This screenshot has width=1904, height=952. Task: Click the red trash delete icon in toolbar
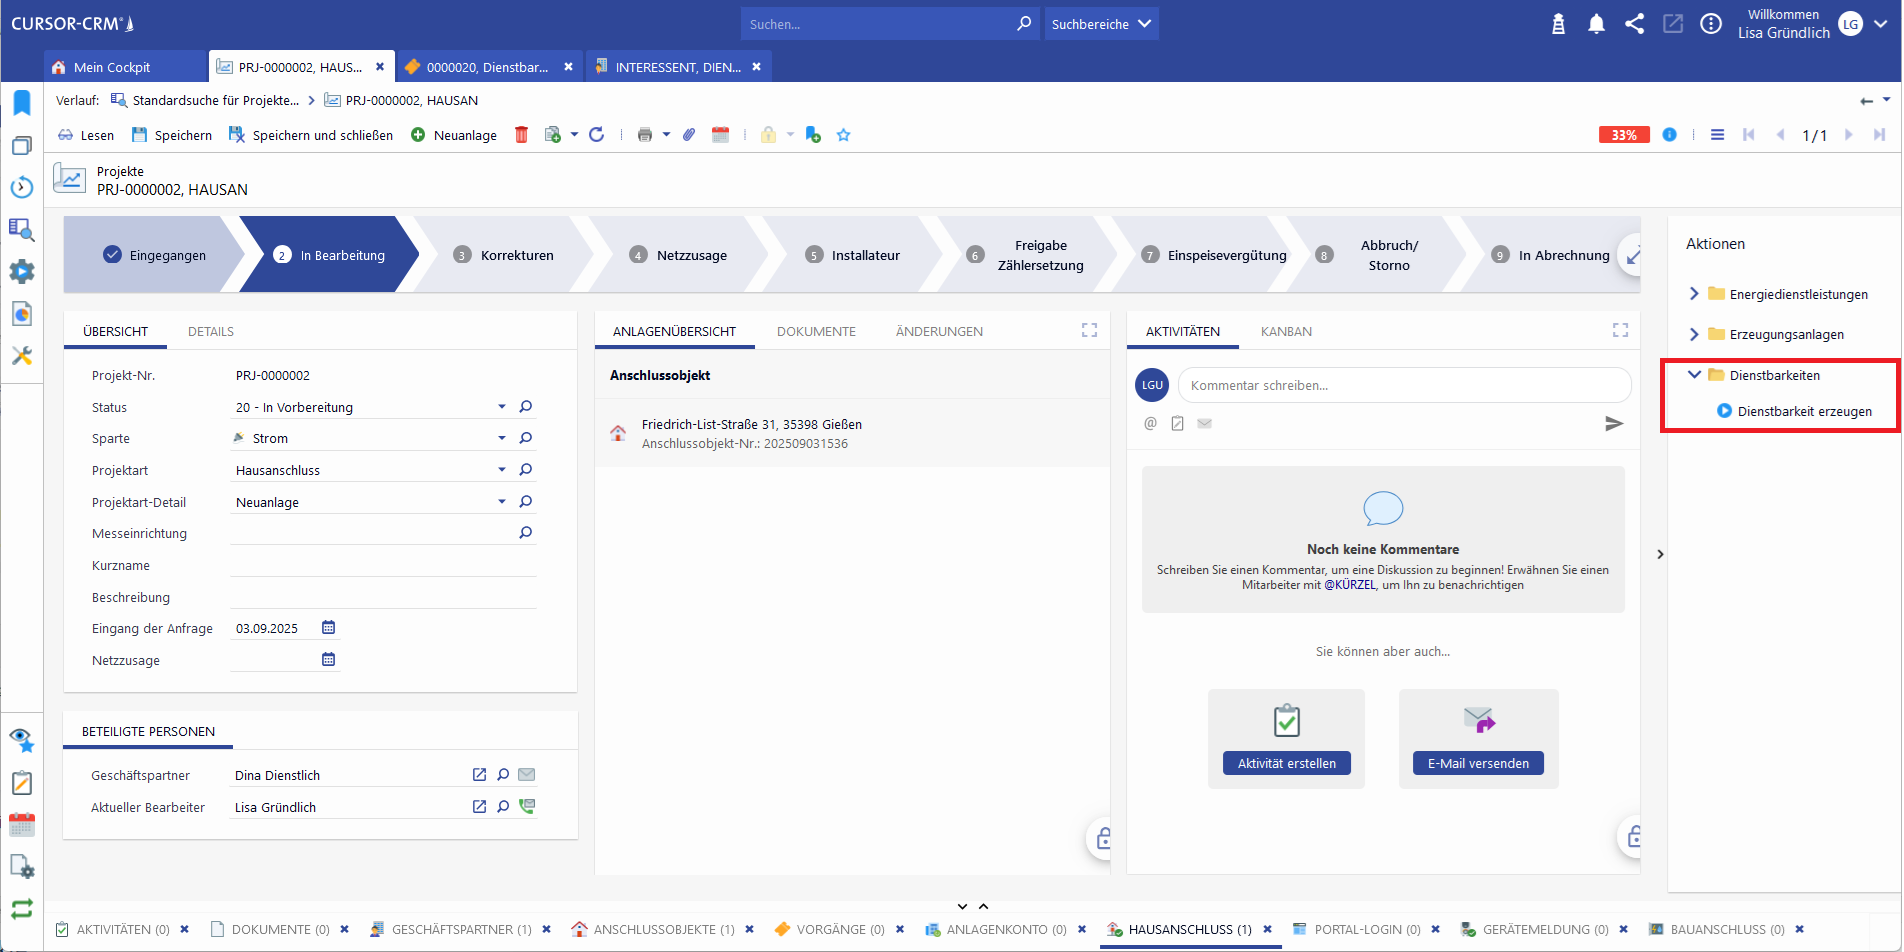(521, 135)
